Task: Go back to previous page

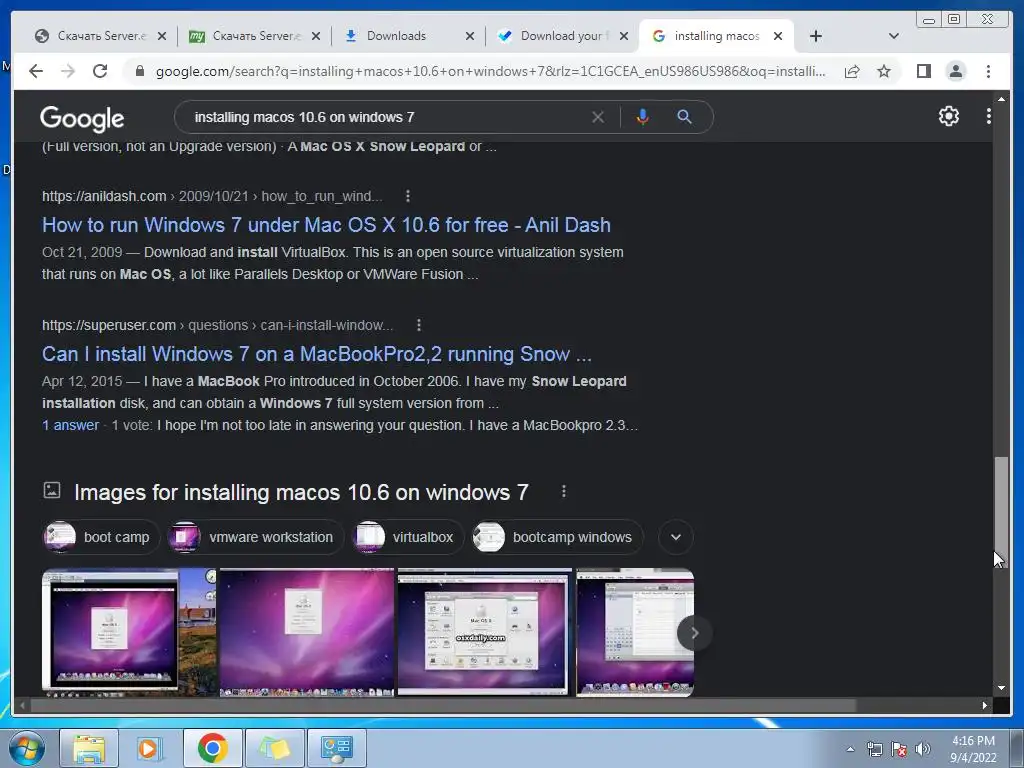Action: pos(36,71)
